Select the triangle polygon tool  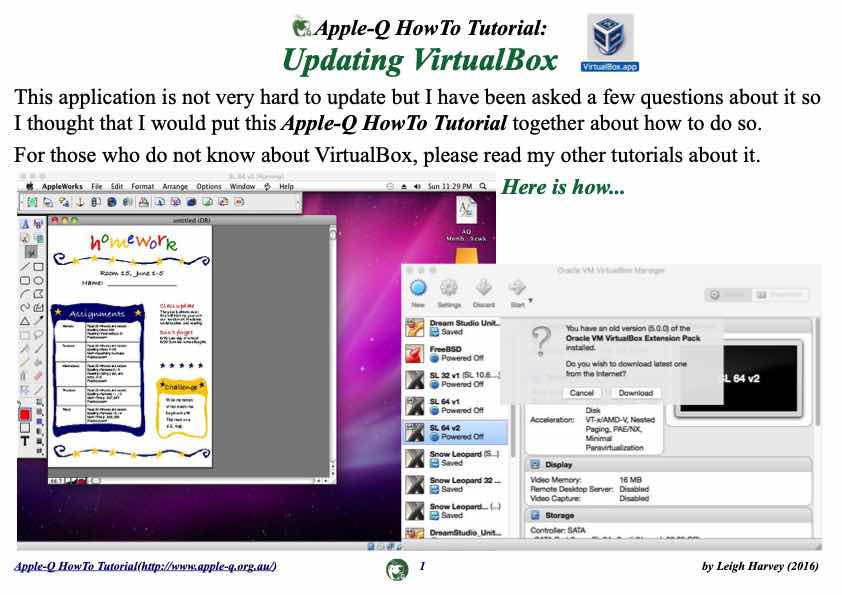click(x=25, y=321)
